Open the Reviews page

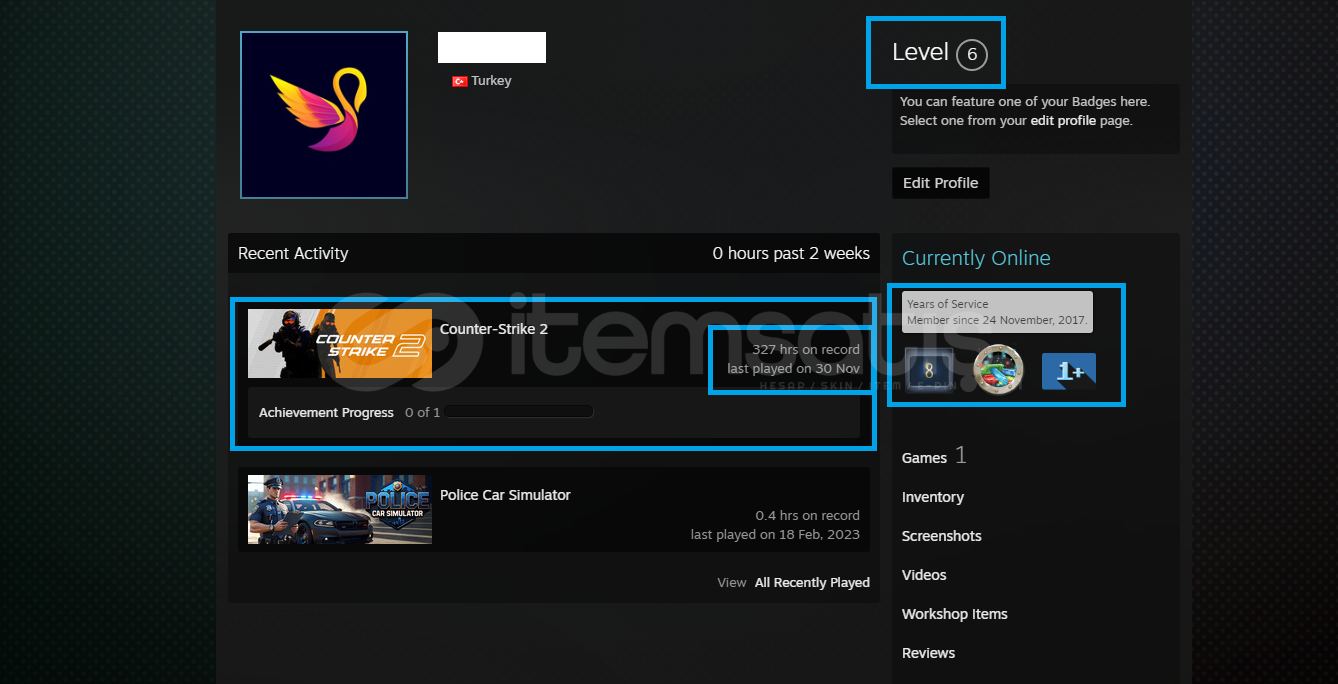[928, 653]
